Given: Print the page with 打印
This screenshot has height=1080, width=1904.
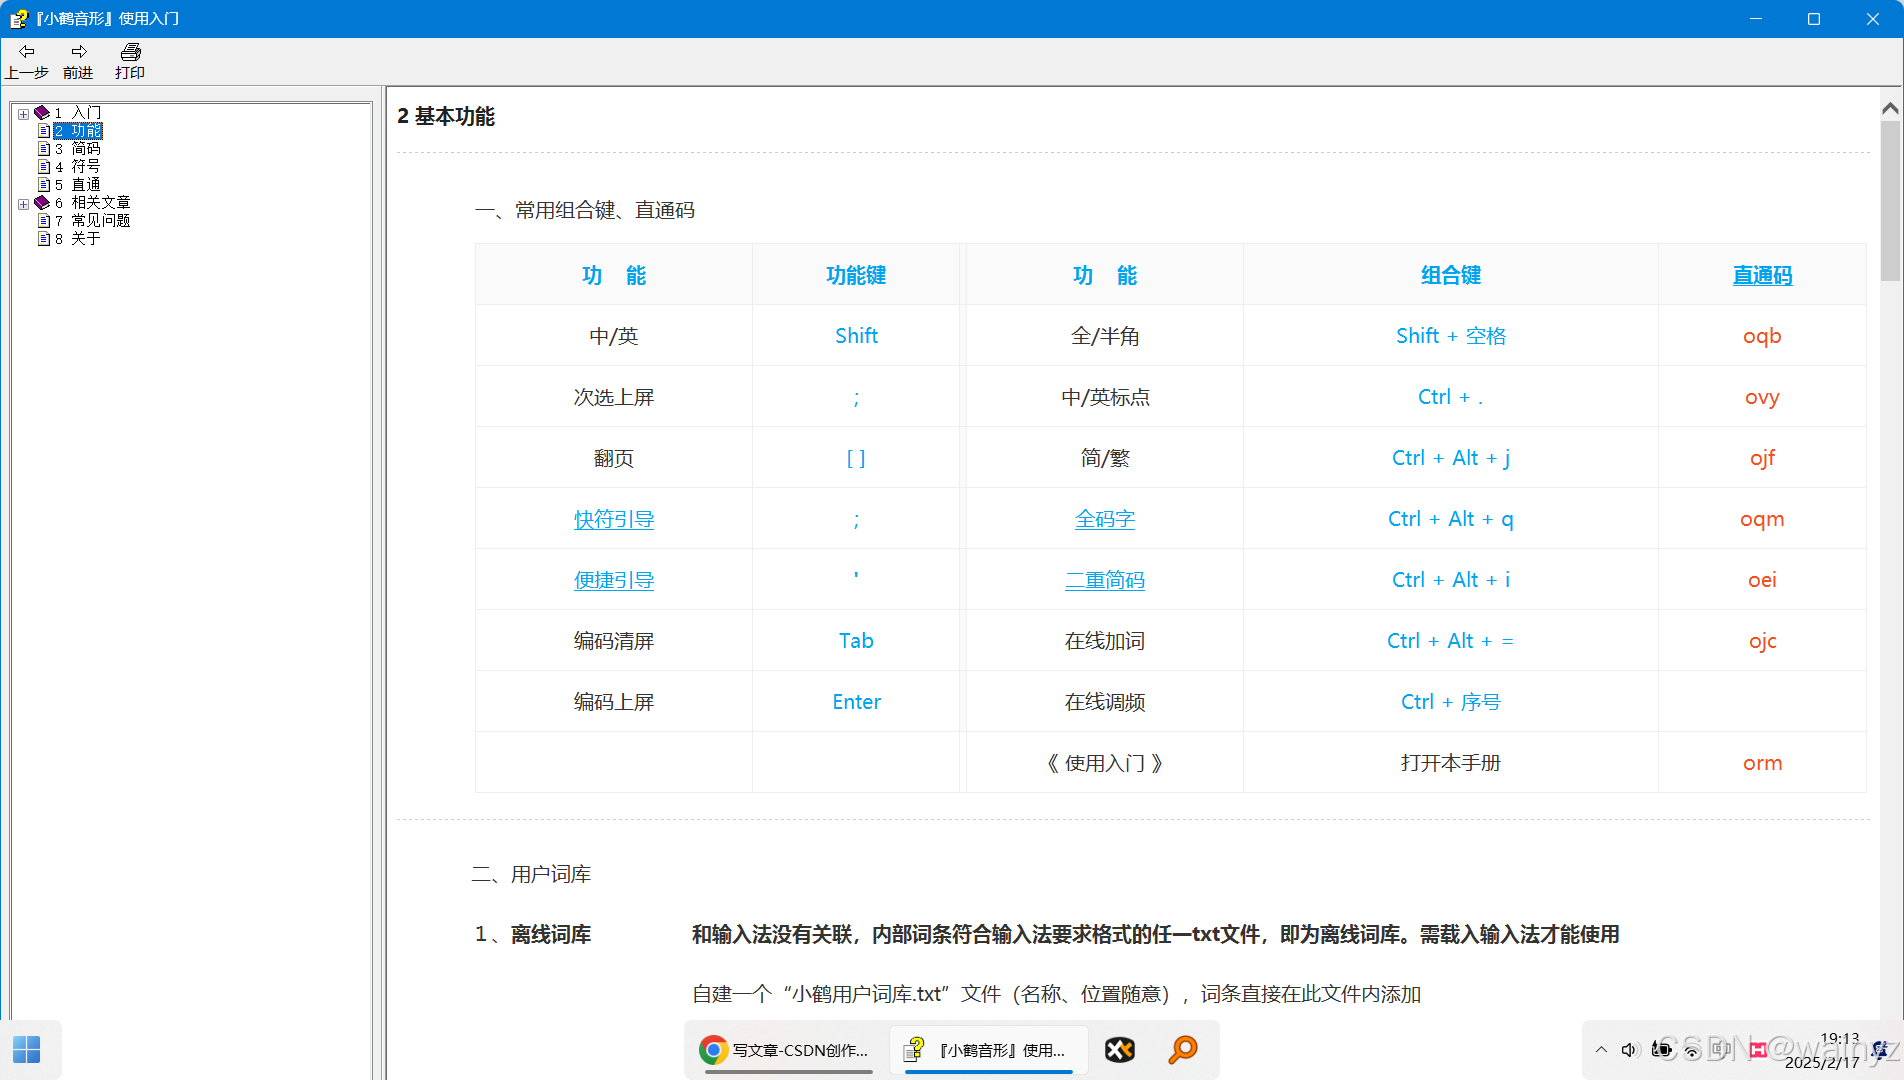Looking at the screenshot, I should pyautogui.click(x=130, y=61).
